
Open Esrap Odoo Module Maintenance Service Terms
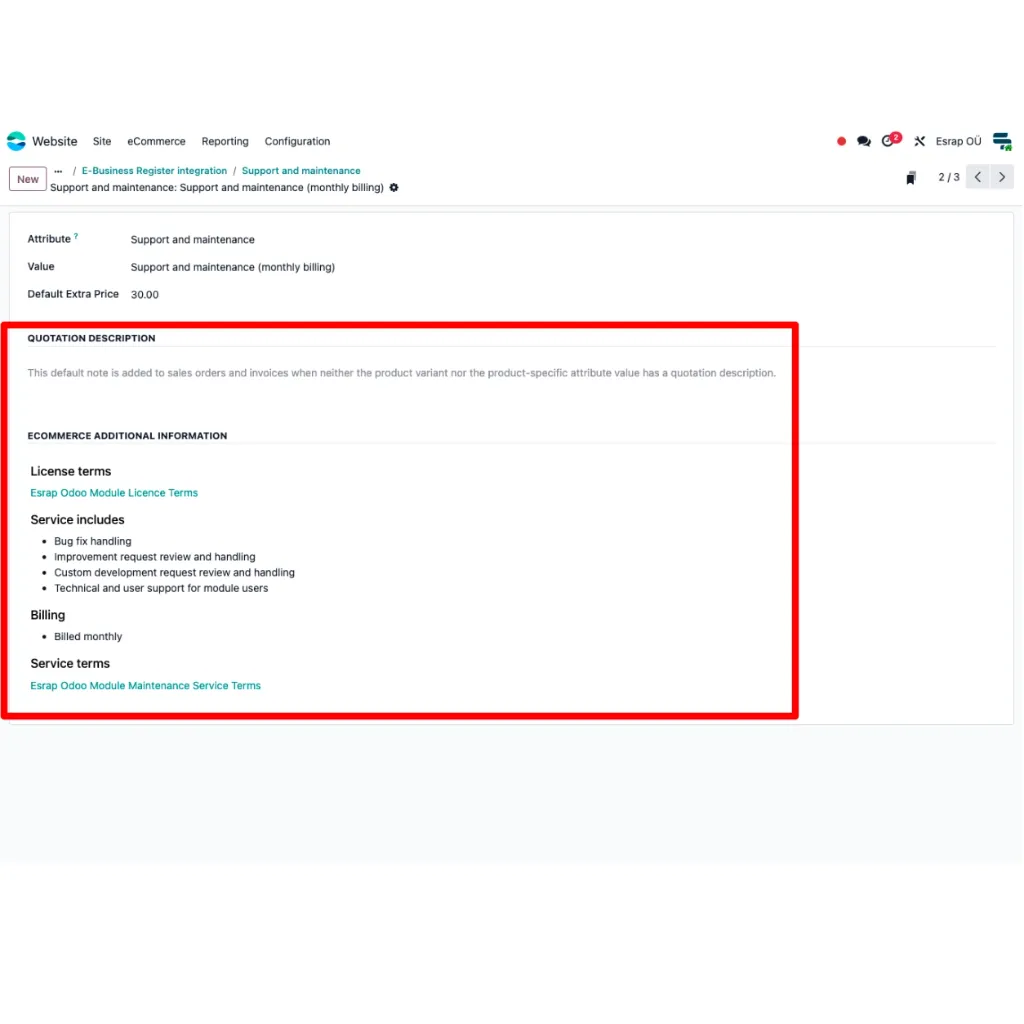click(x=146, y=685)
